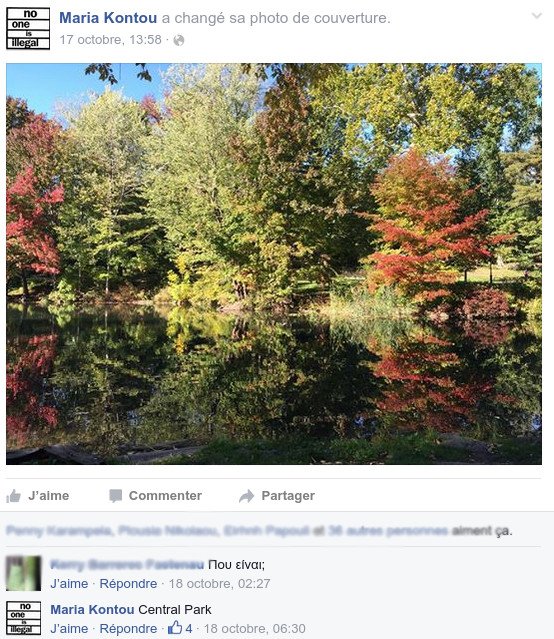Click the Commenter speech bubble icon

coord(115,496)
